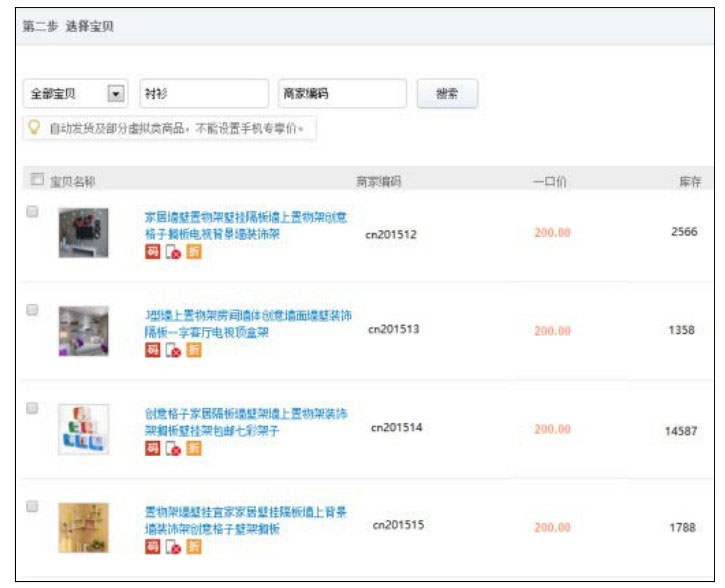The image size is (725, 588).
Task: Check the box for item cn201514
Action: coord(32,408)
